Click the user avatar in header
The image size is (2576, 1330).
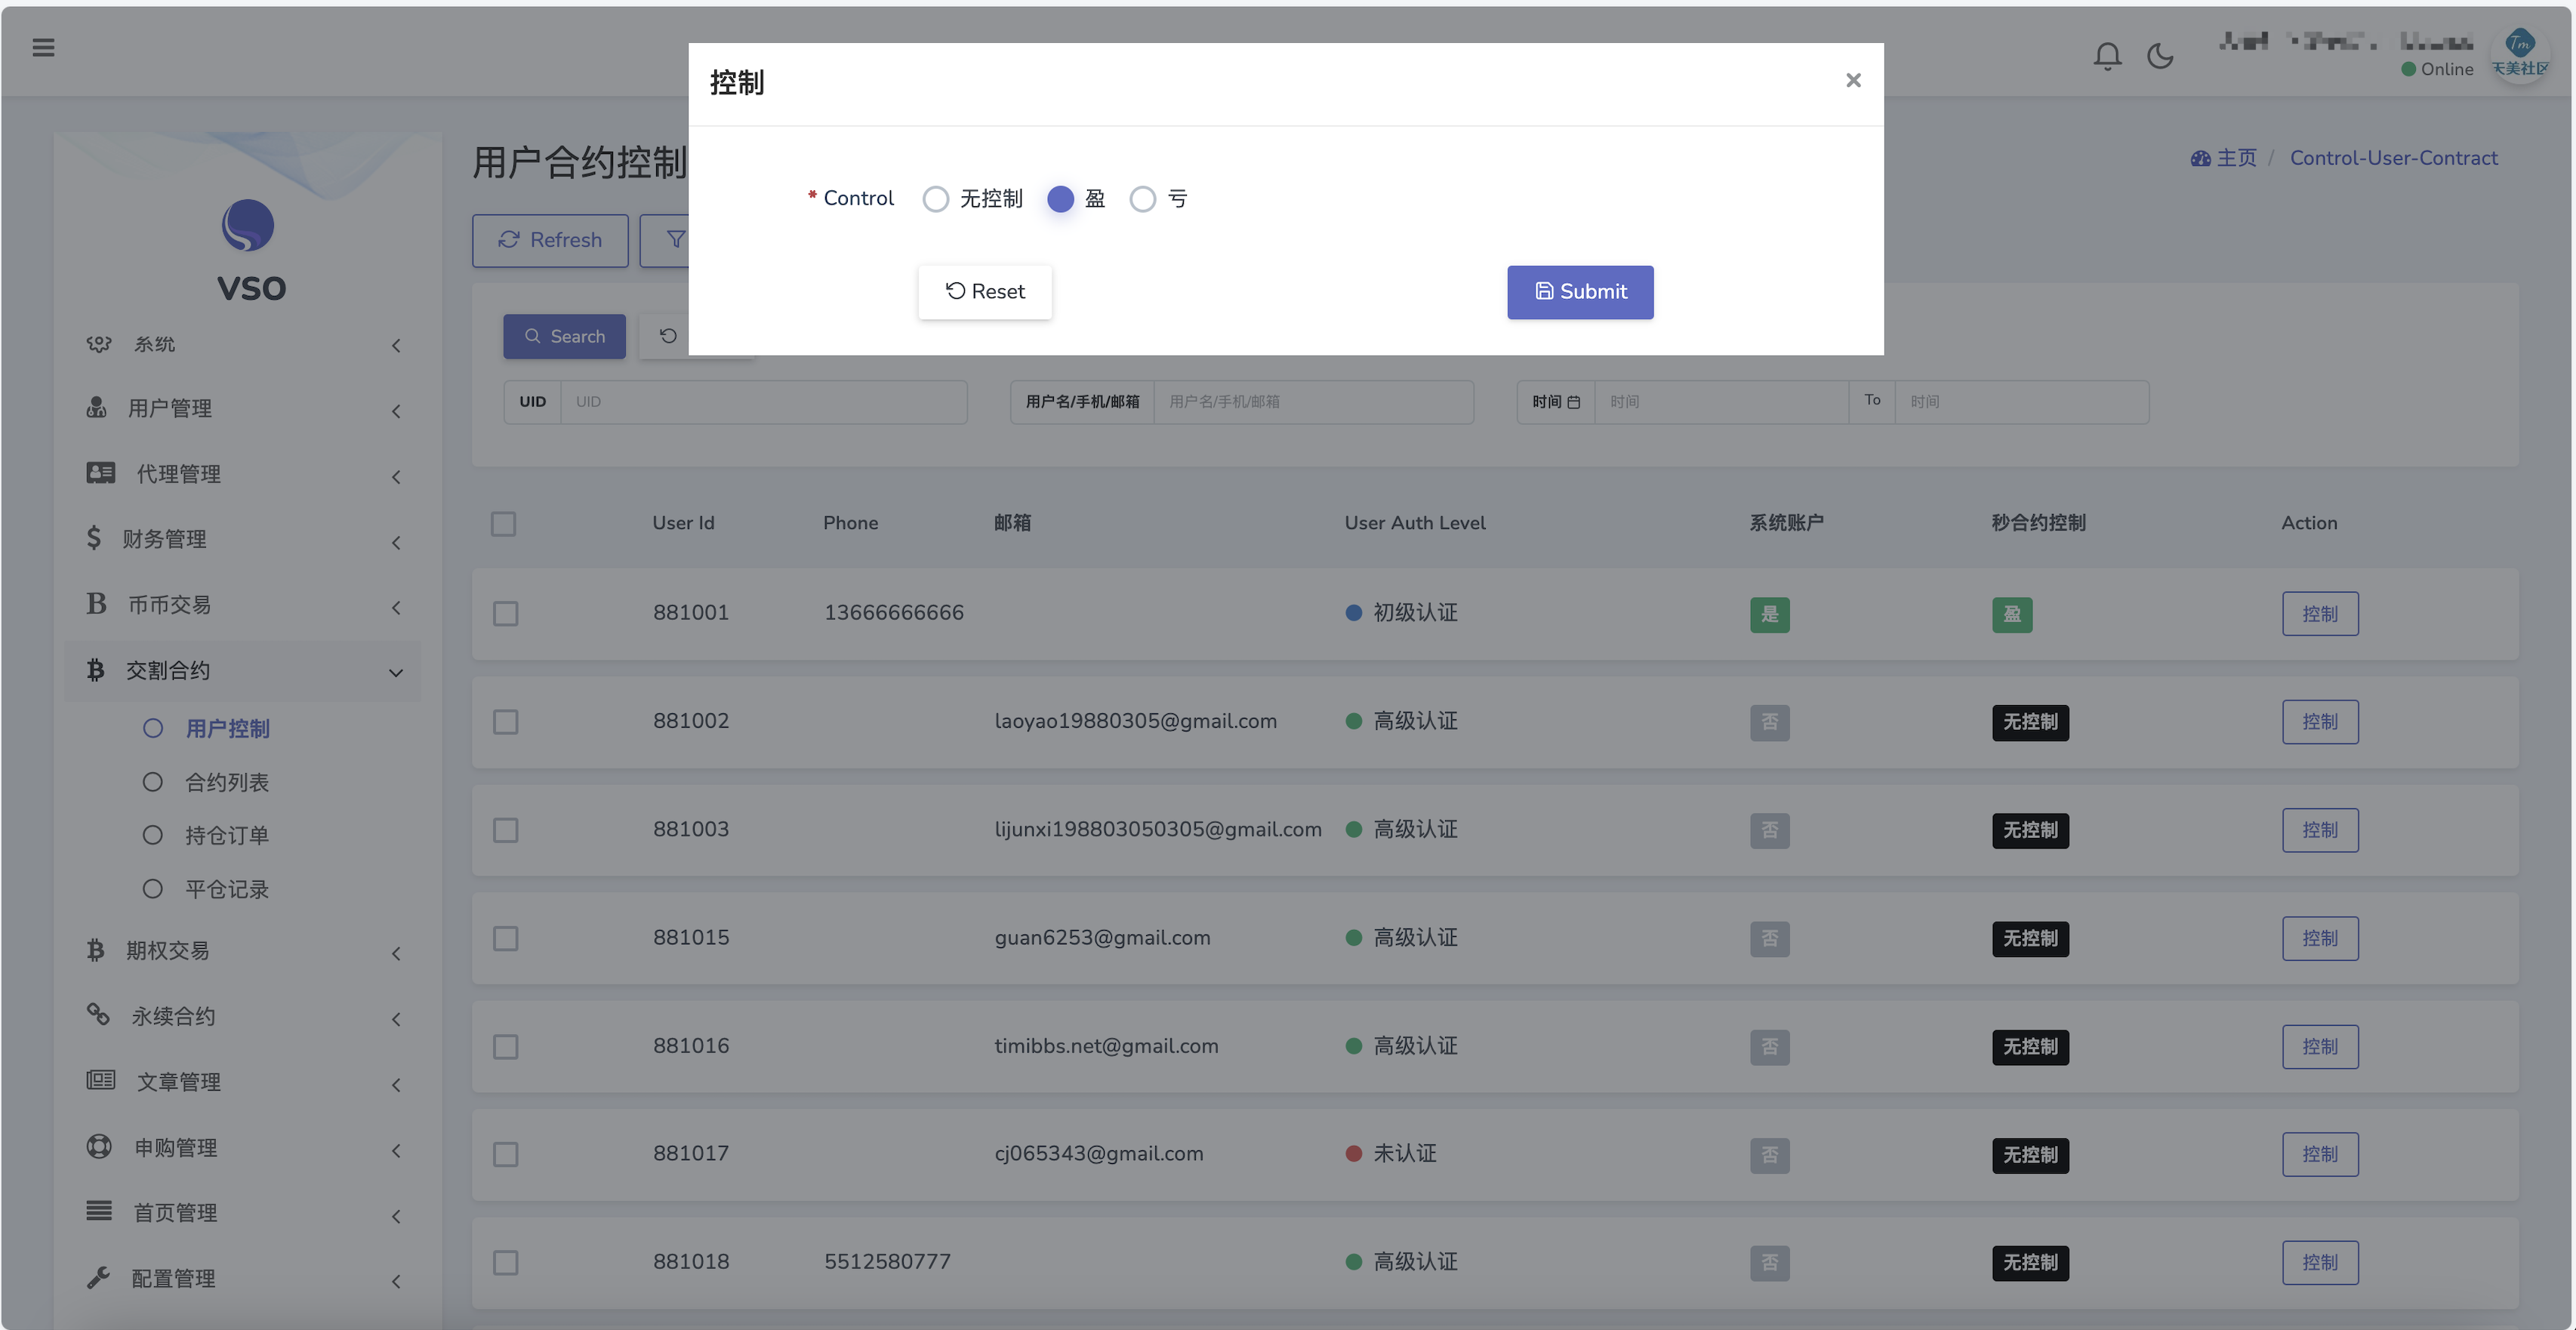(2519, 54)
